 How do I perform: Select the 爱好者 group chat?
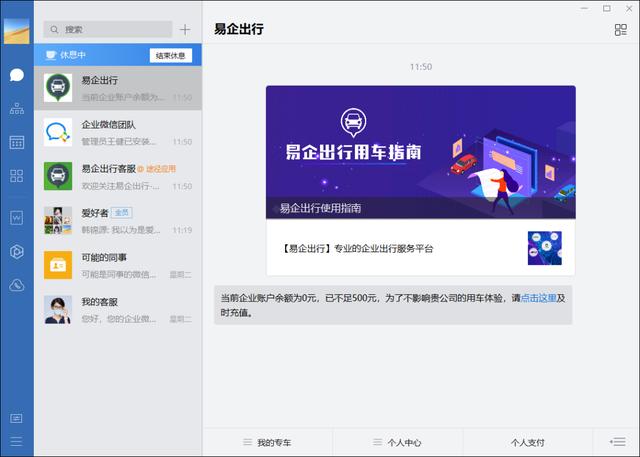(x=118, y=221)
